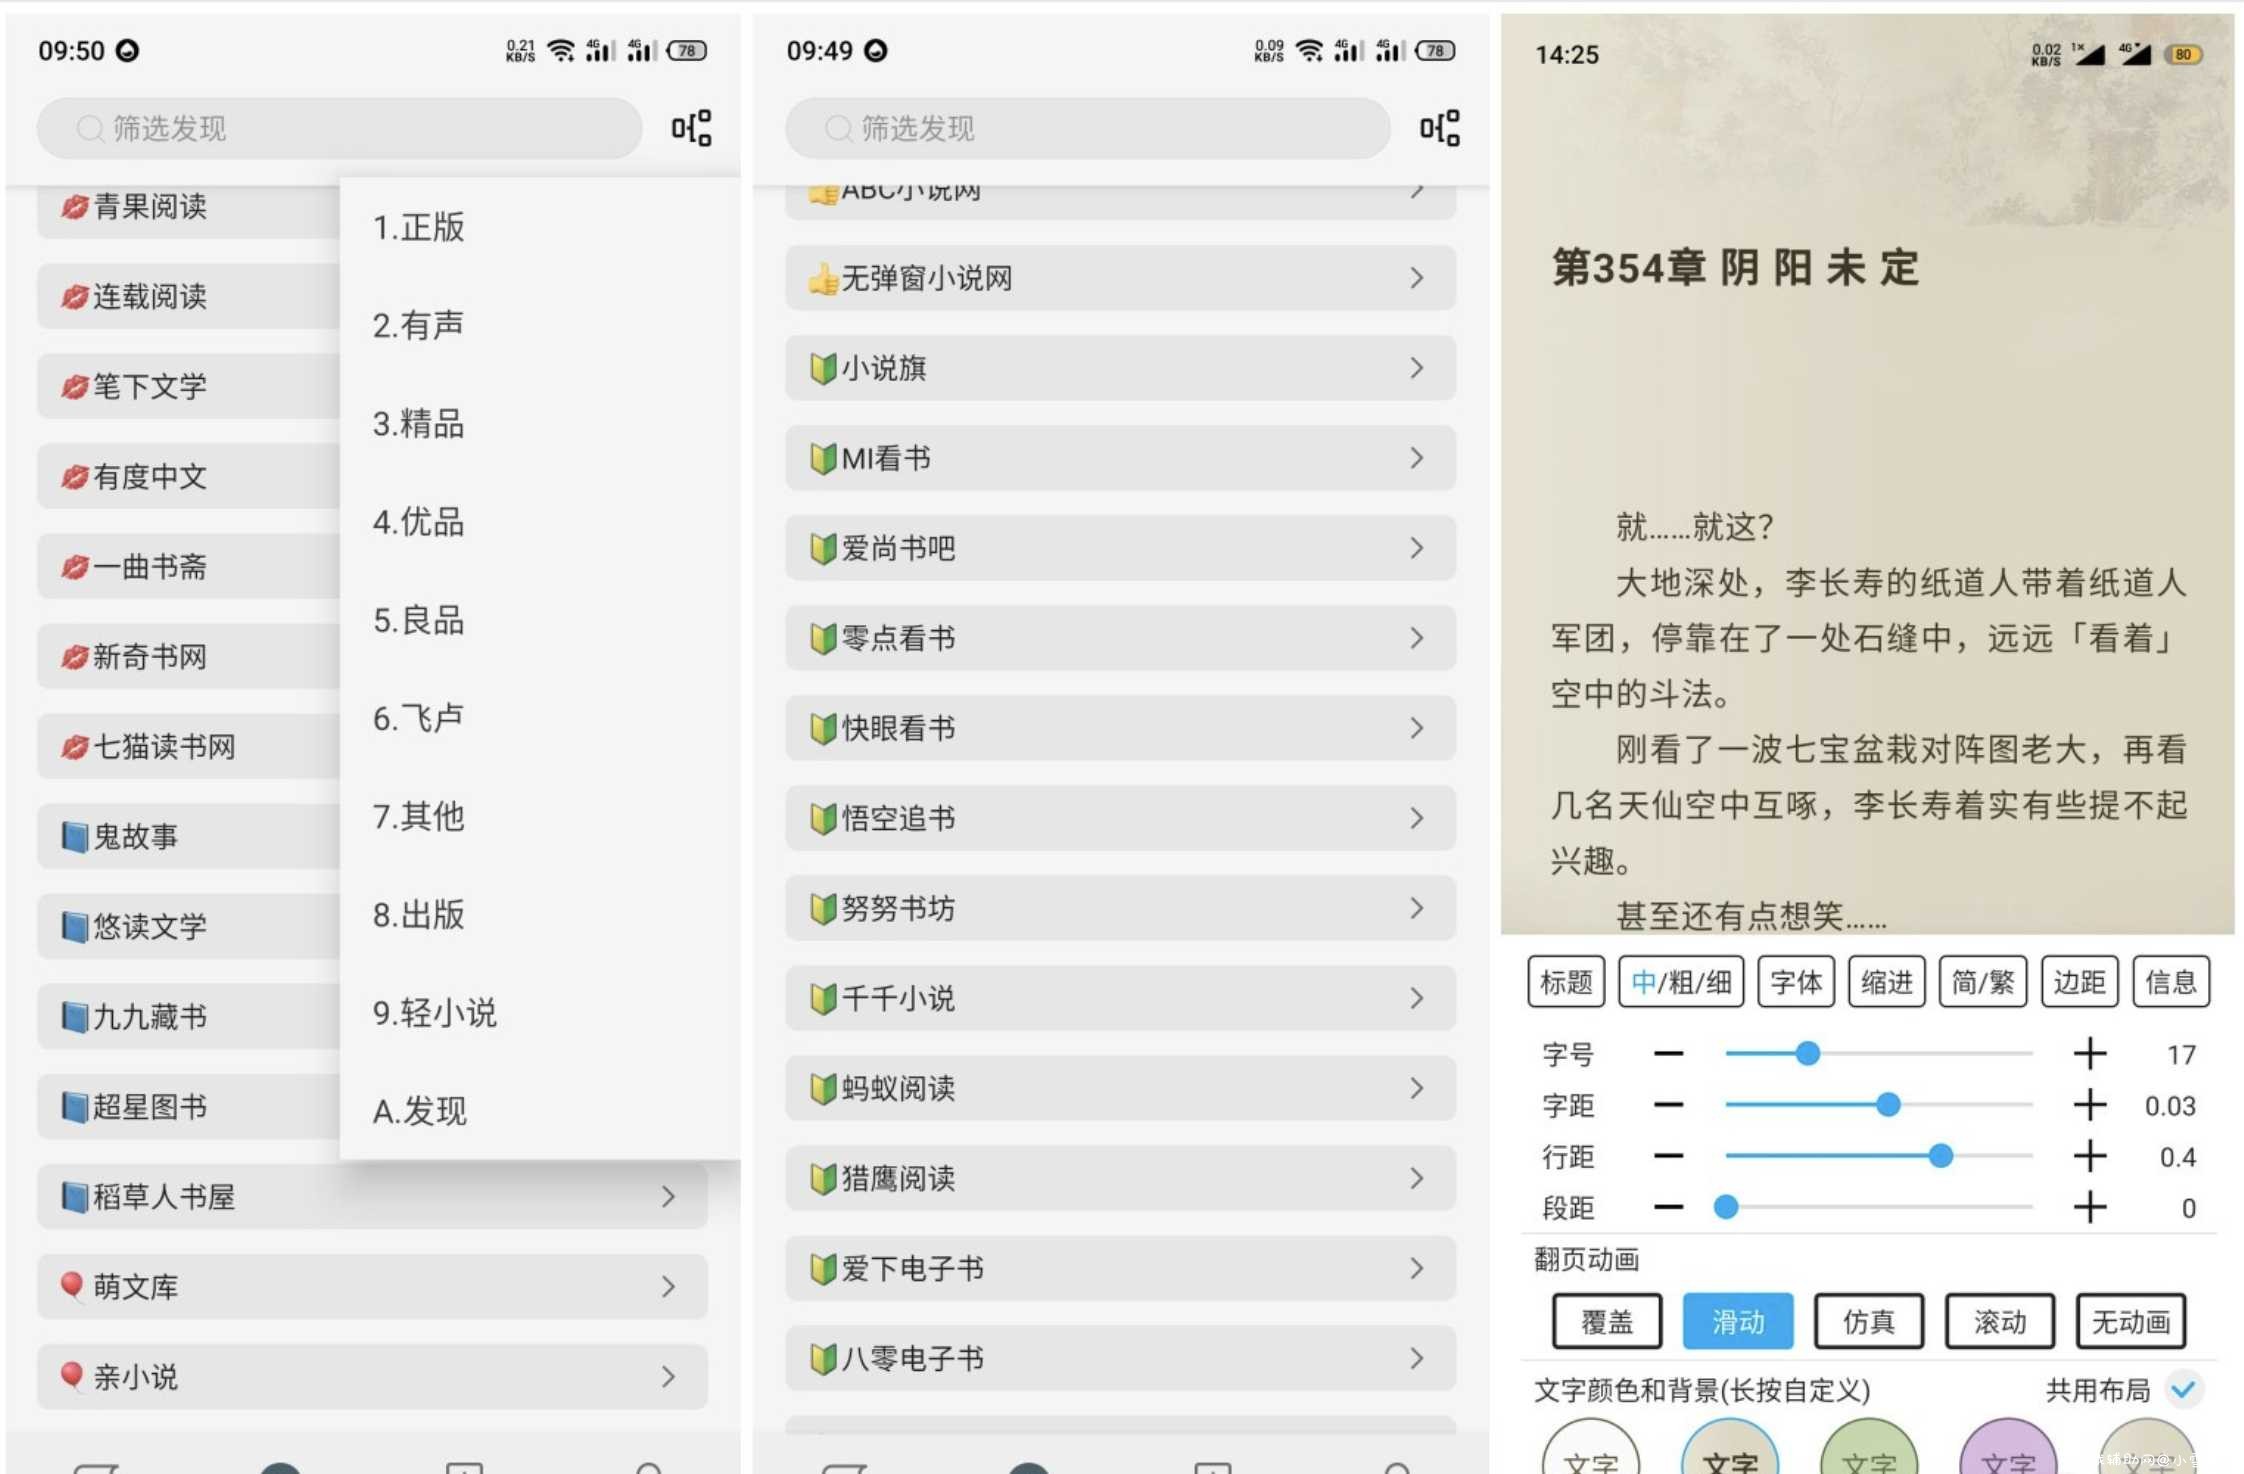Tap the green icon beside 爱尚书吧
Viewport: 2244px width, 1474px height.
coord(823,548)
